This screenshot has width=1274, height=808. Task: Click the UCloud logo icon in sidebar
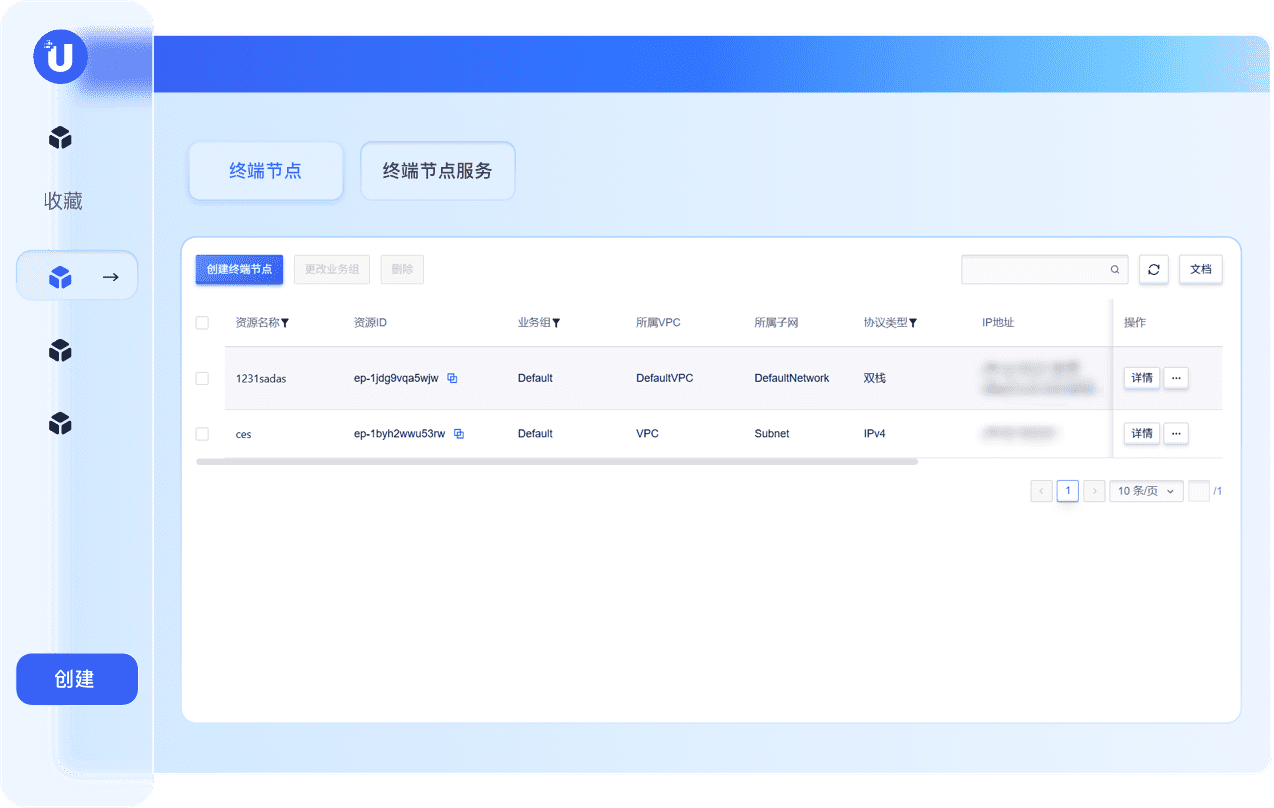click(x=60, y=57)
